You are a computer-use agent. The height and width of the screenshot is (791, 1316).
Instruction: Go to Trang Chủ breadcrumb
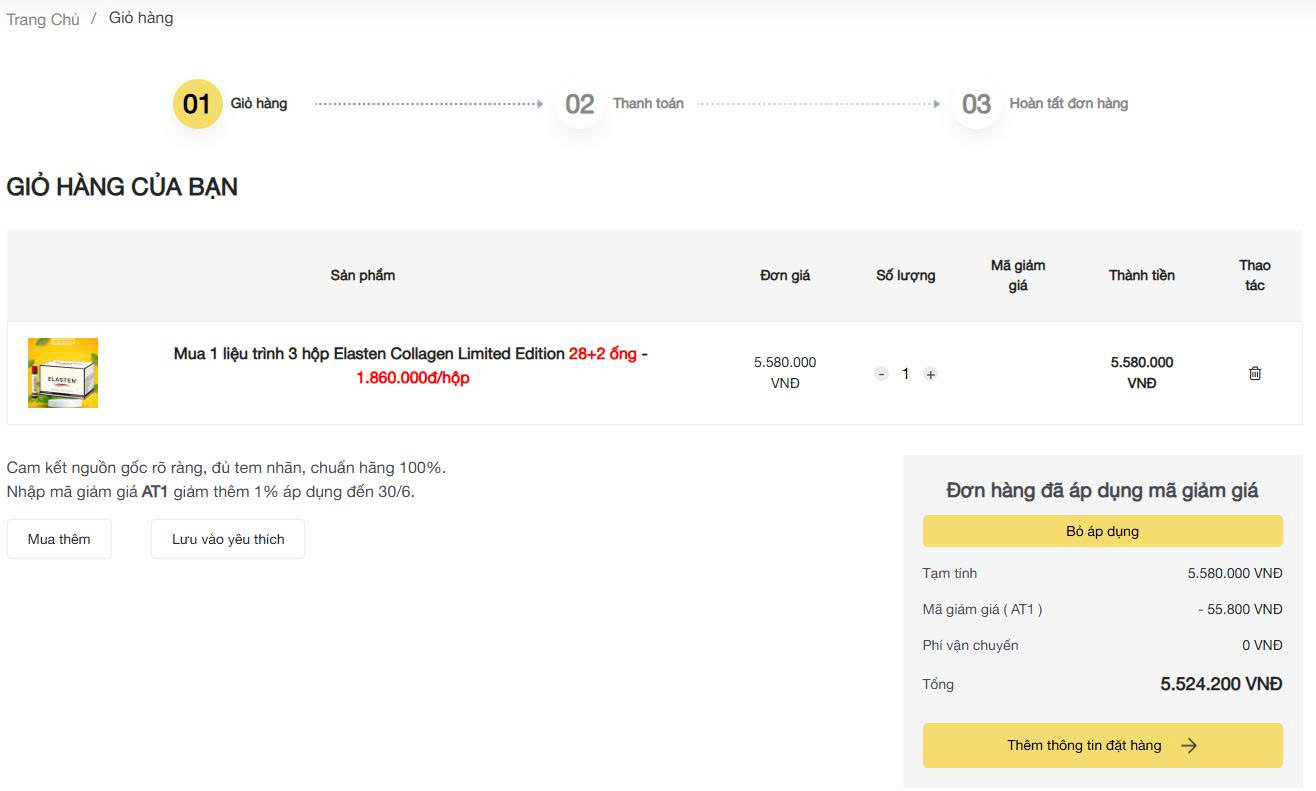click(43, 19)
